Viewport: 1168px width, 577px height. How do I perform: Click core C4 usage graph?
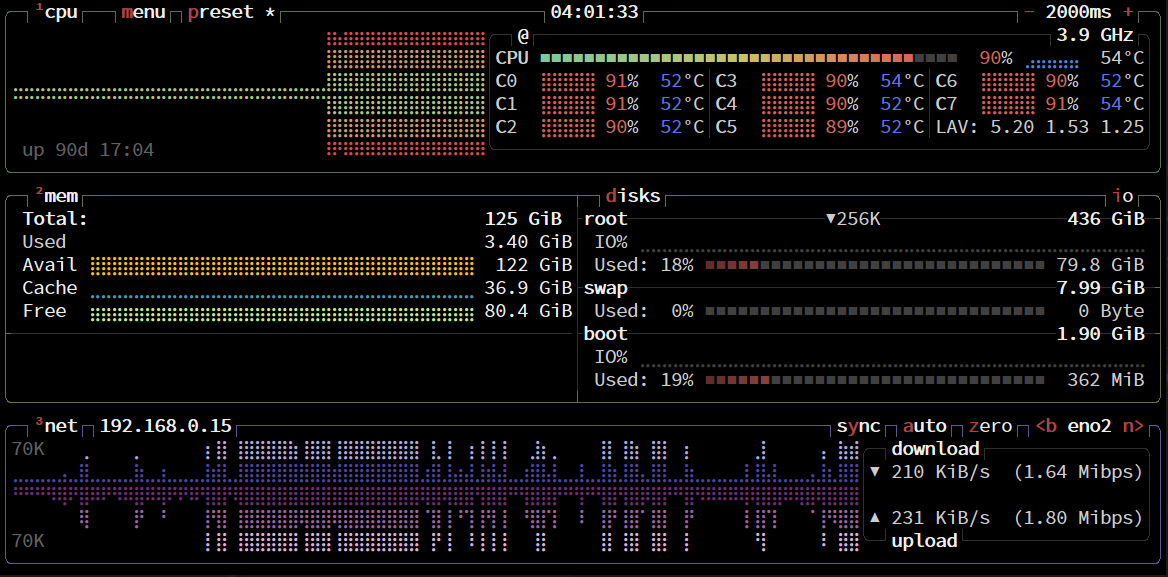(787, 104)
